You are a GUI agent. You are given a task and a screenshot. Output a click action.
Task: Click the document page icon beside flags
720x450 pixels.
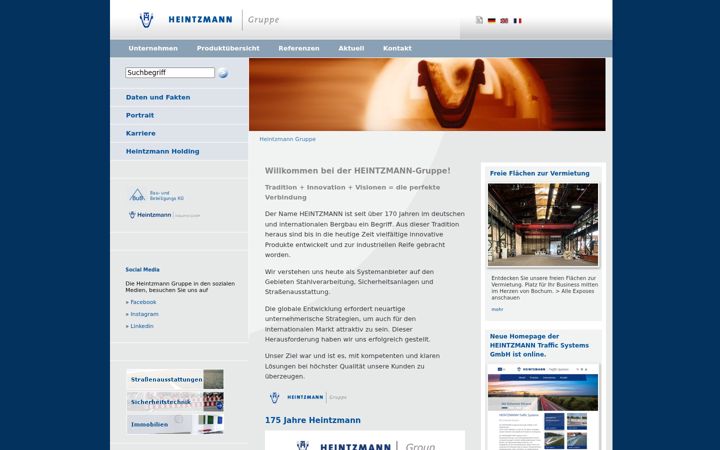tap(479, 20)
